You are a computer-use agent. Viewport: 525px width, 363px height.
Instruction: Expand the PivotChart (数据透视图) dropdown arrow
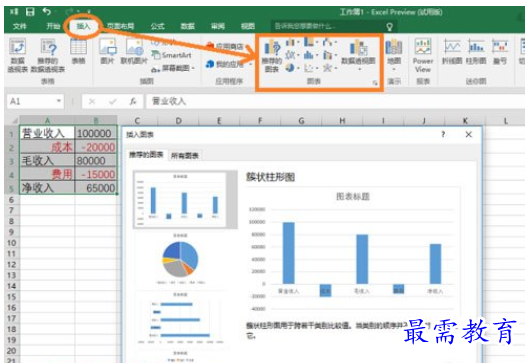360,69
